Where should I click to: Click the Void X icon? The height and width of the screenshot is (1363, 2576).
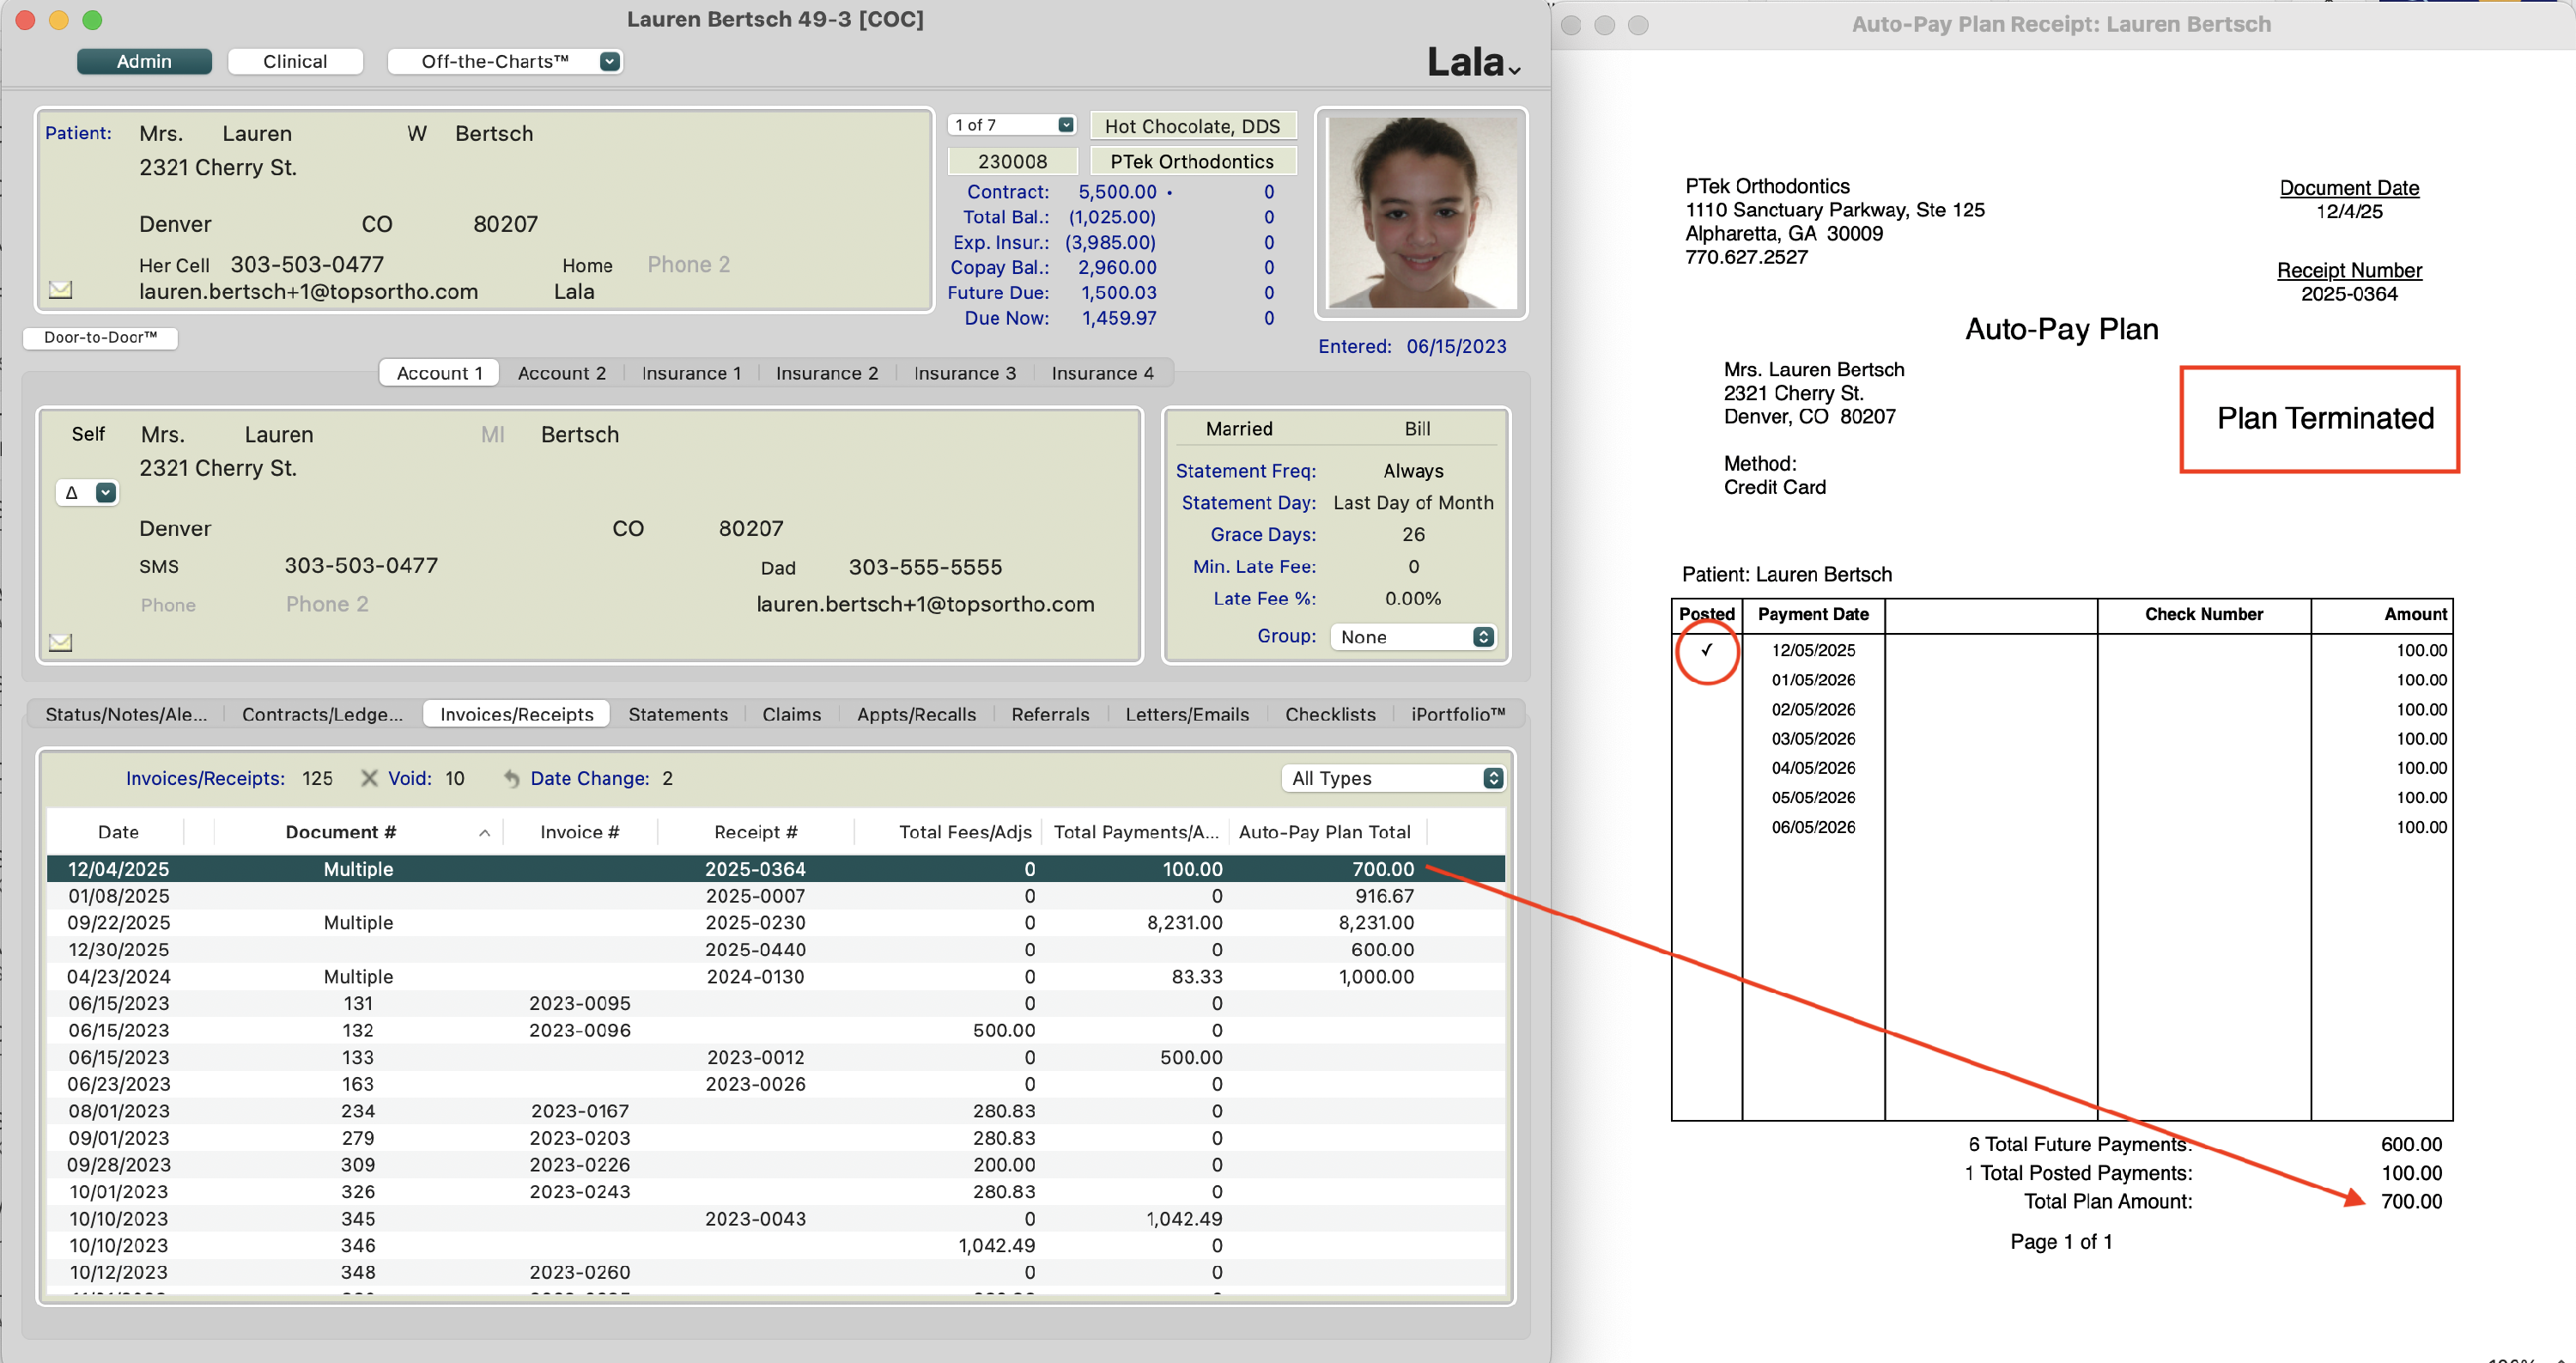click(369, 778)
